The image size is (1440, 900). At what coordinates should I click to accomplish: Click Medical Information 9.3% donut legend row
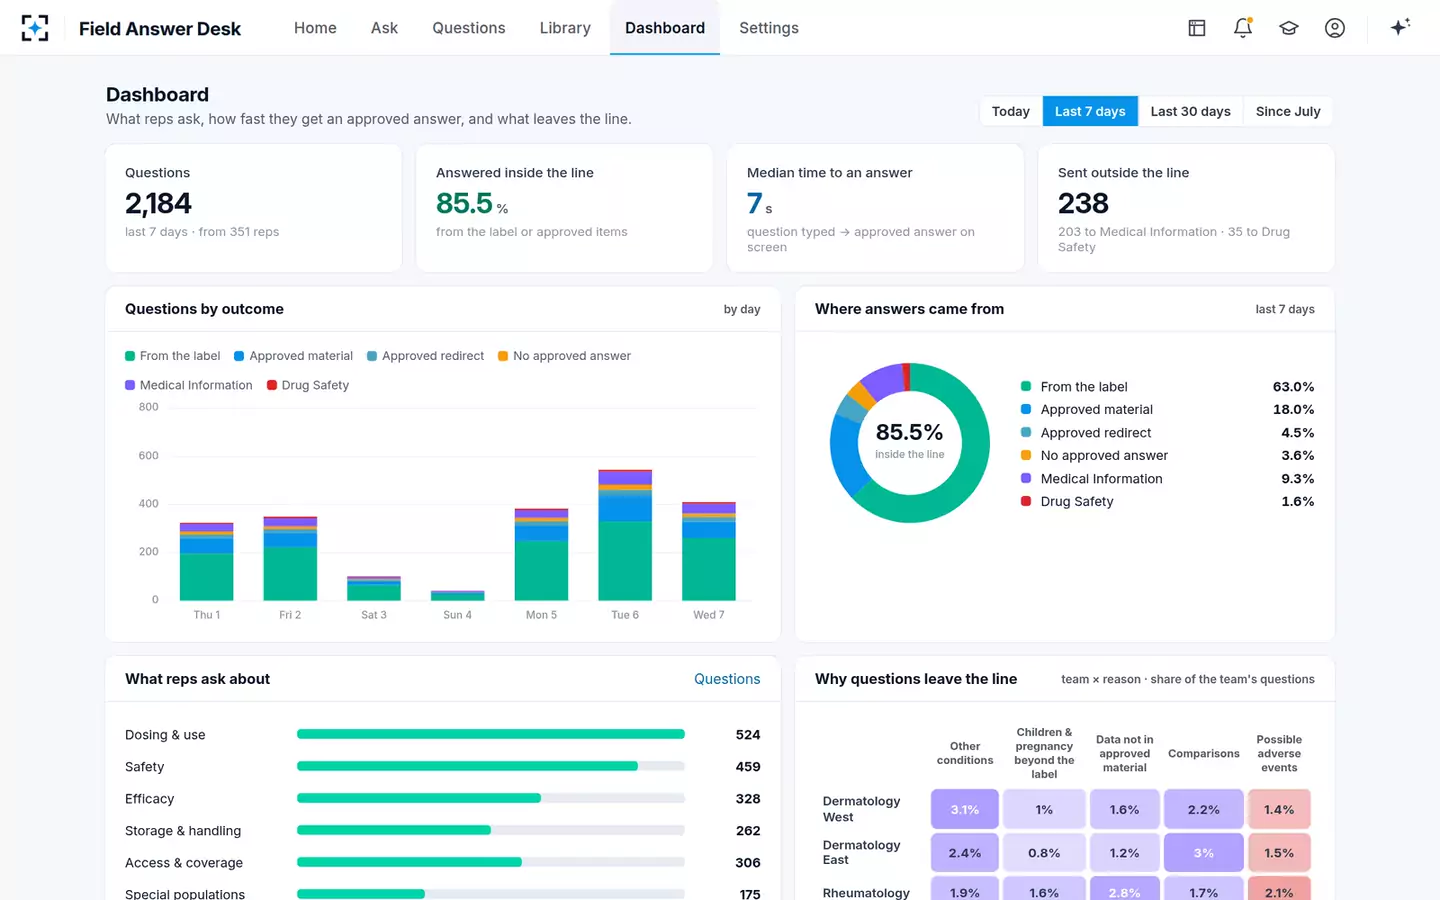[1167, 479]
